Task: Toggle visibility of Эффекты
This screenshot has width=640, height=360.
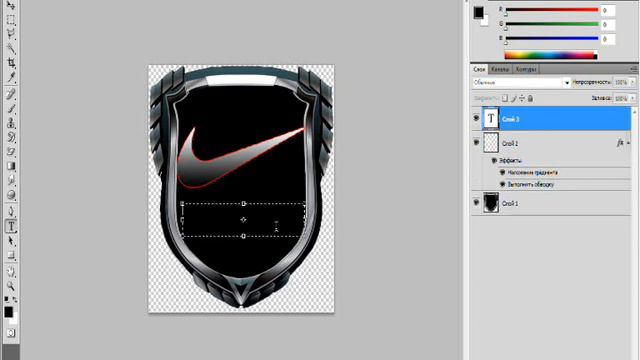Action: pyautogui.click(x=494, y=160)
